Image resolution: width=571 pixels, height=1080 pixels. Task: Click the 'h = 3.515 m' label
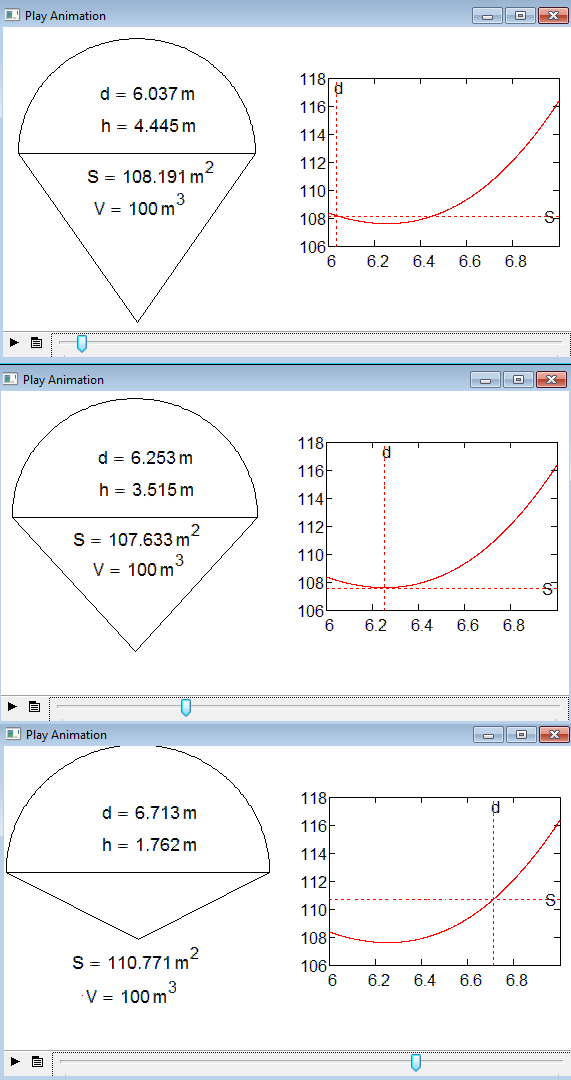145,490
